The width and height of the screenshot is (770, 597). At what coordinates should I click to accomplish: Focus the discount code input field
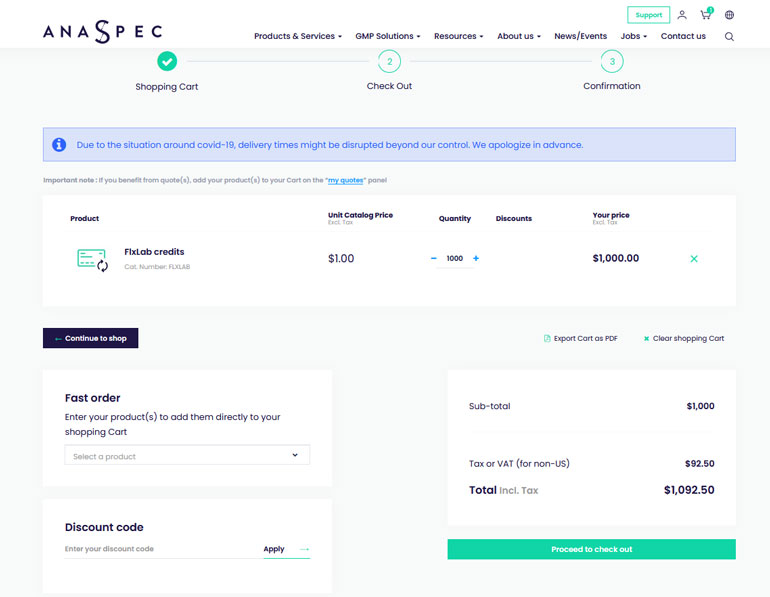162,549
